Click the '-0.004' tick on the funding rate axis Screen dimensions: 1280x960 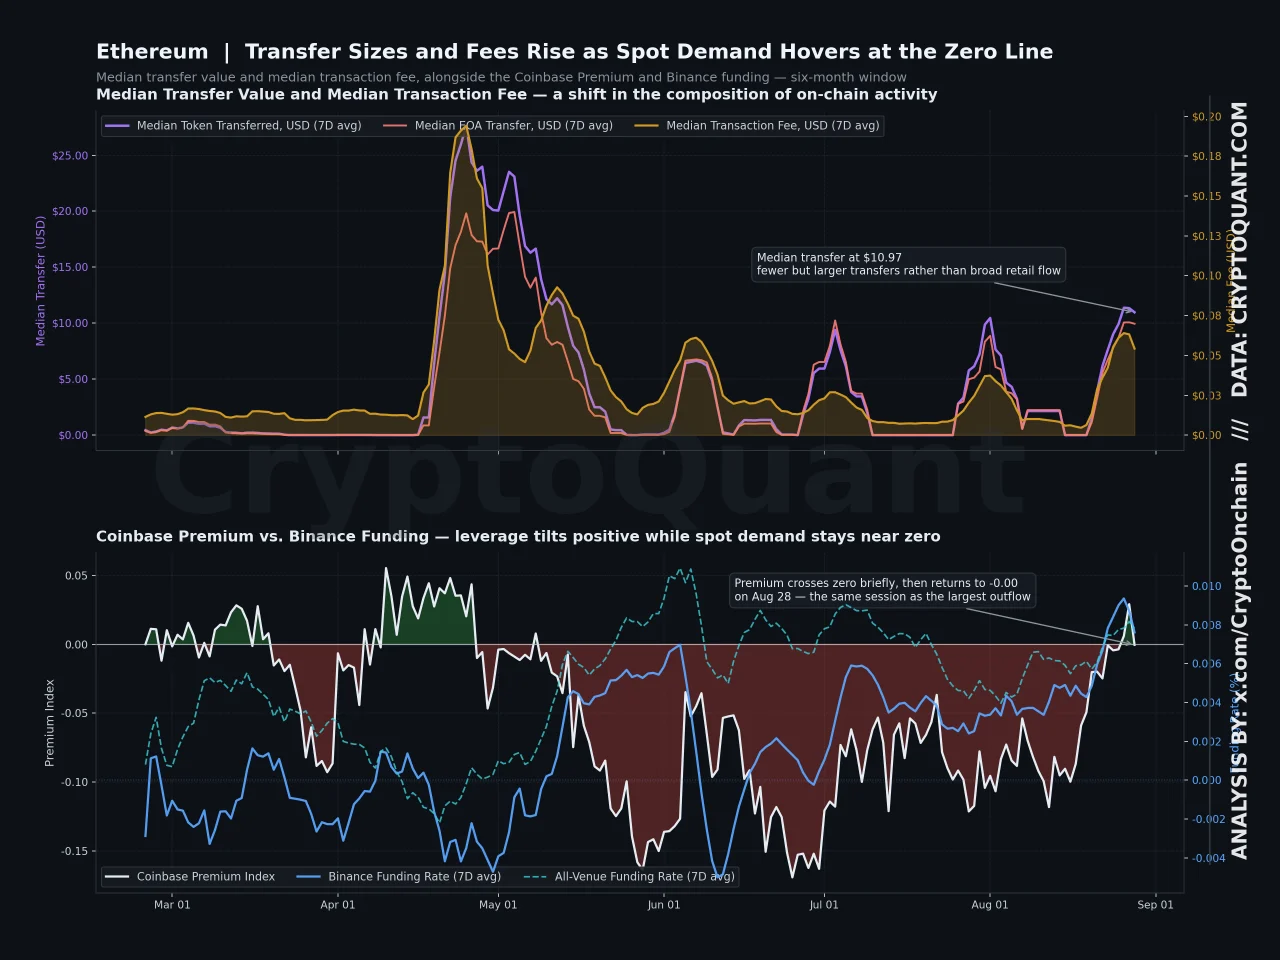click(x=1208, y=859)
